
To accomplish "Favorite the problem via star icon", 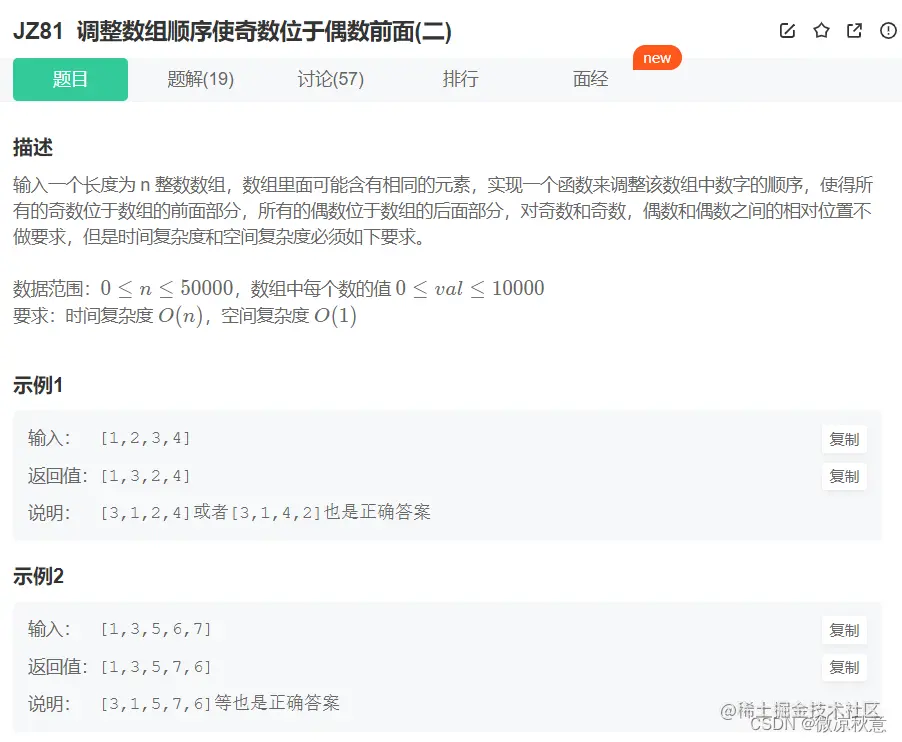I will pos(821,30).
